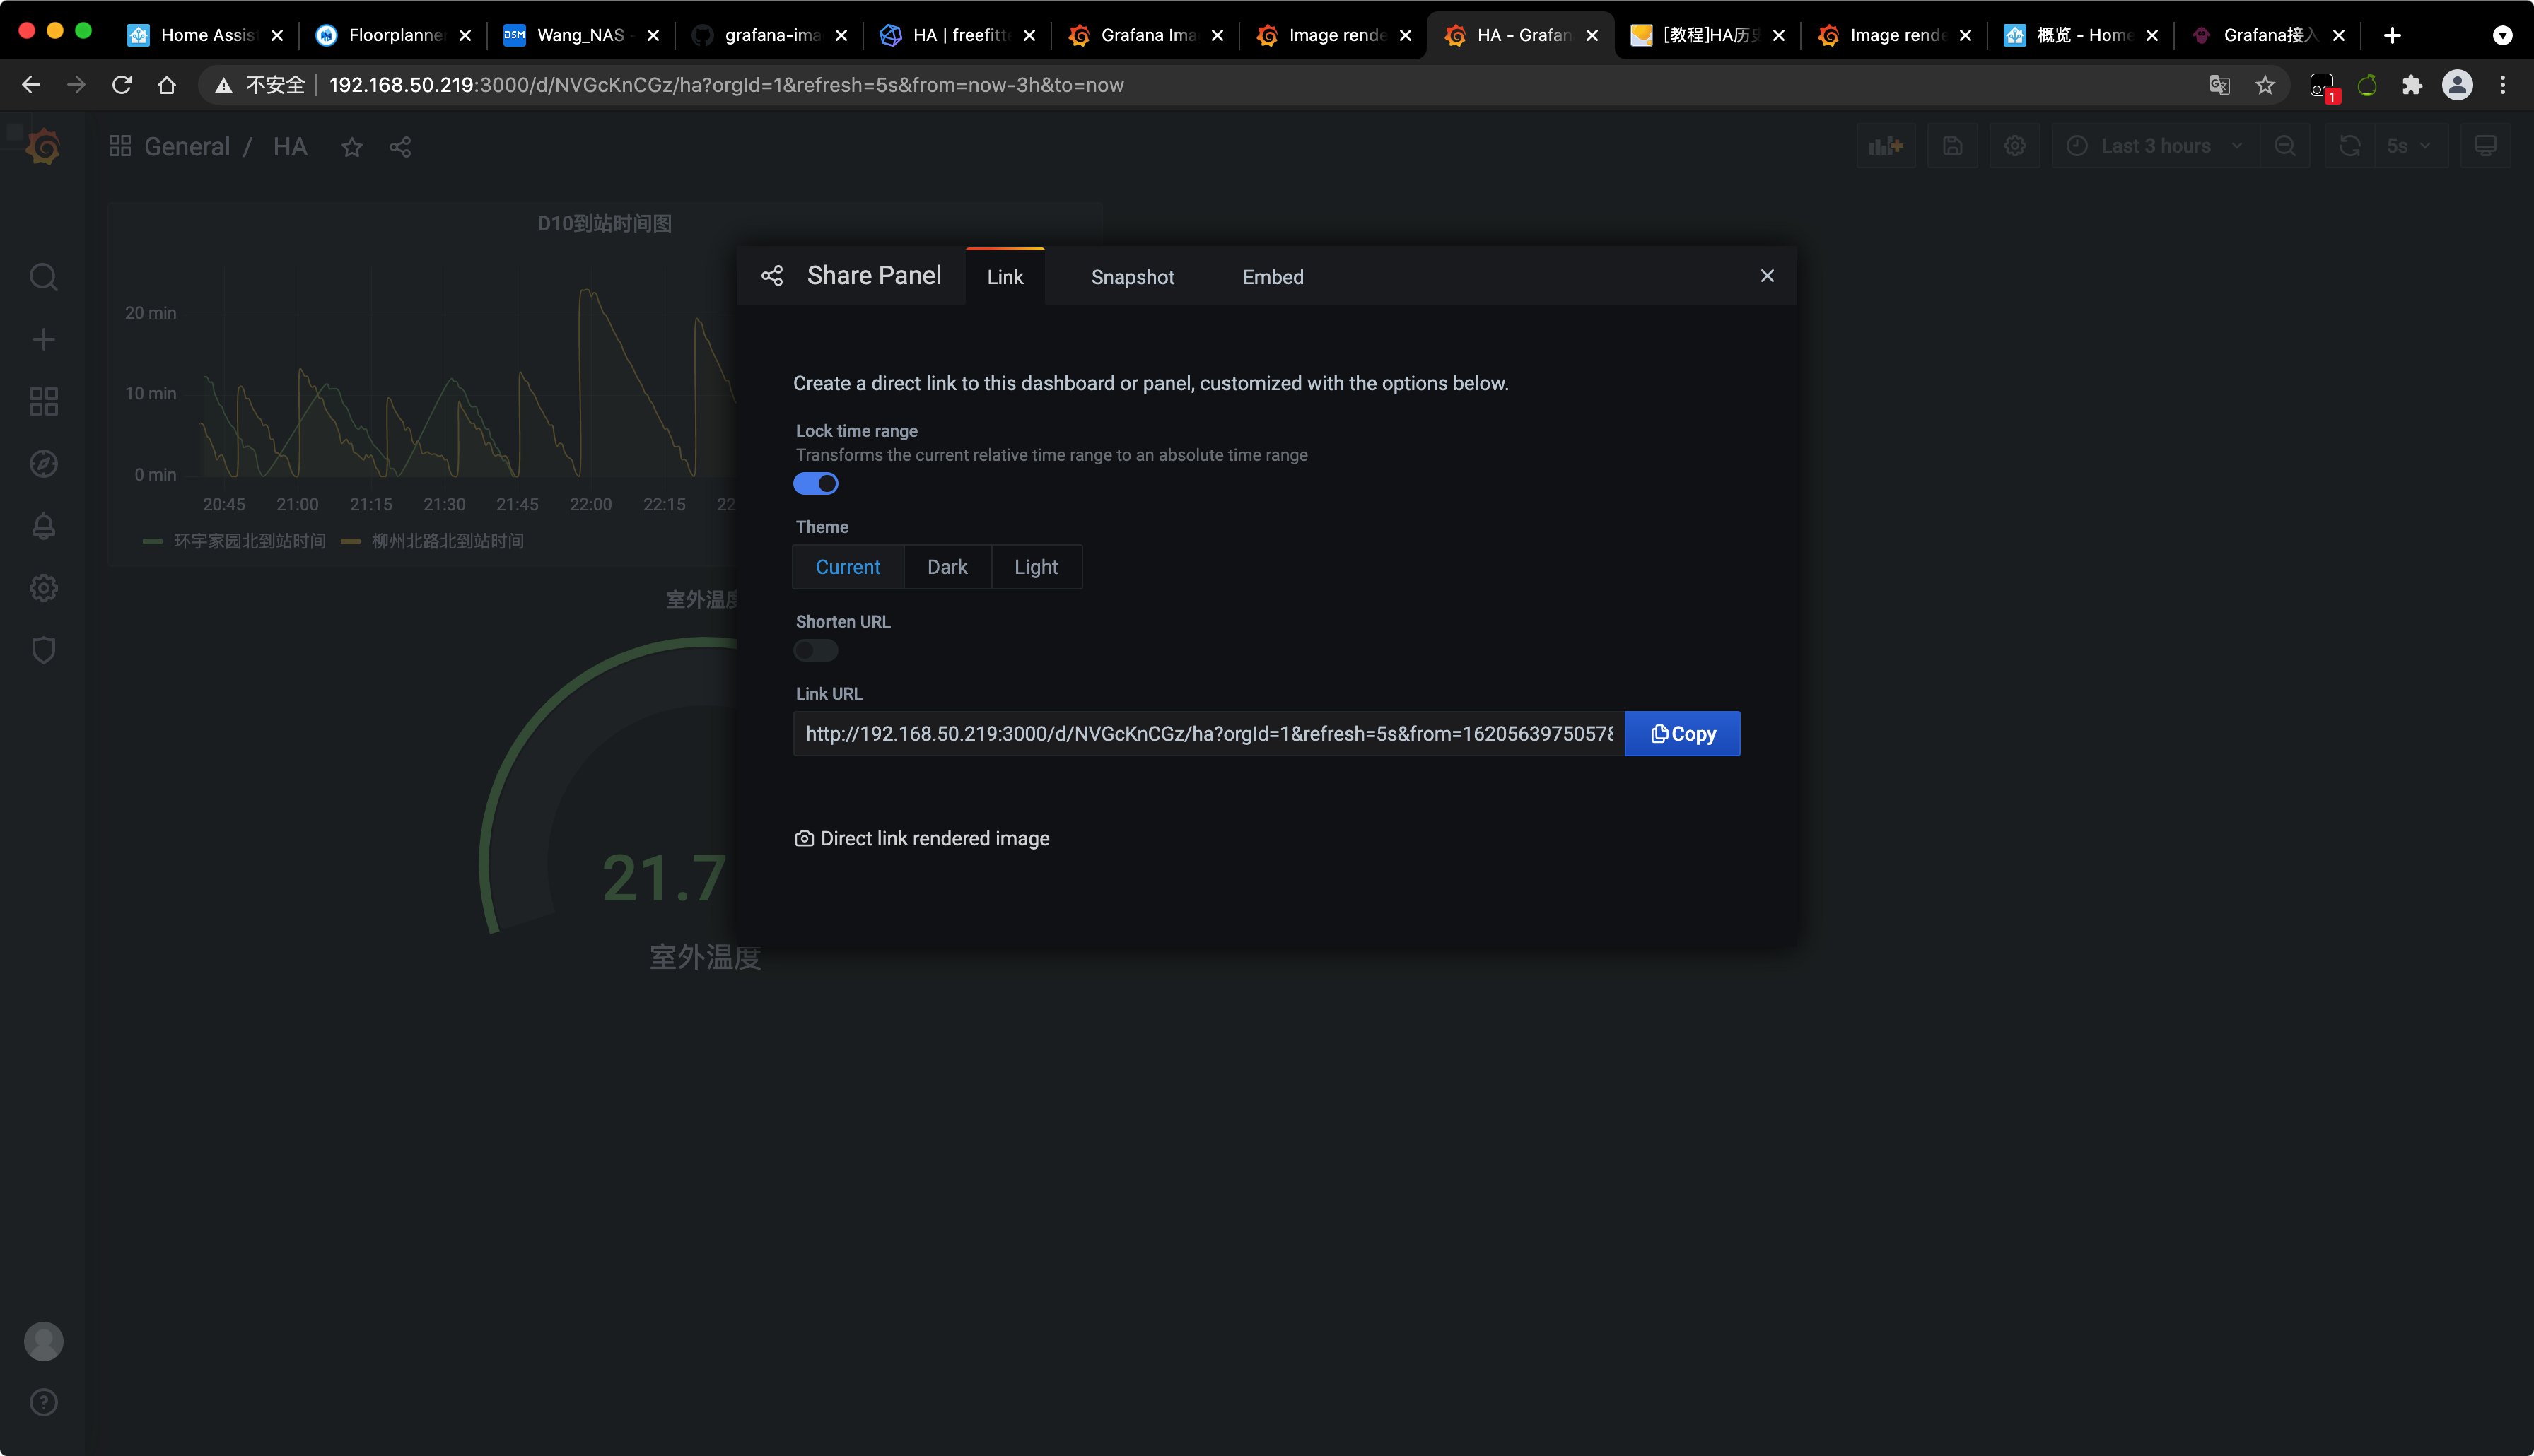
Task: Click the refresh dashboard icon
Action: click(x=2349, y=146)
